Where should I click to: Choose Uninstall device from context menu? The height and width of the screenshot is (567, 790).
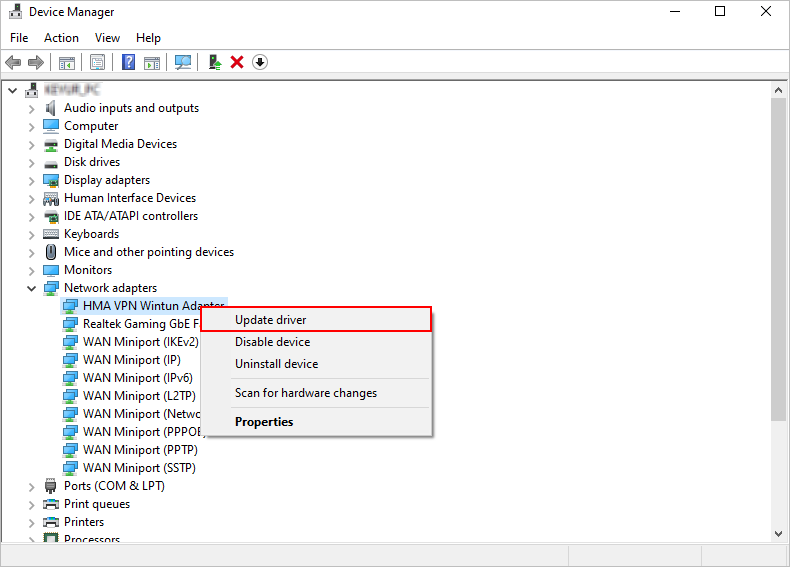click(316, 364)
